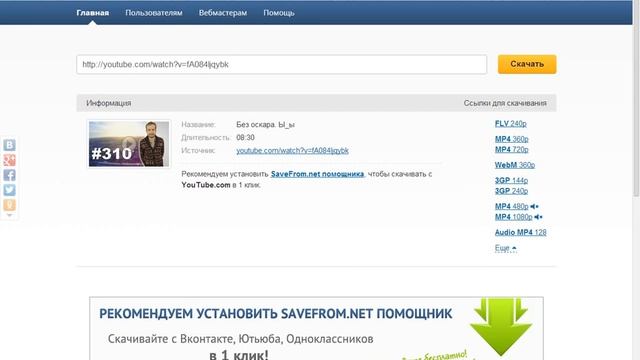Viewport: 640px width, 360px height.
Task: Share via the VKontakte sidebar icon
Action: pyautogui.click(x=9, y=145)
